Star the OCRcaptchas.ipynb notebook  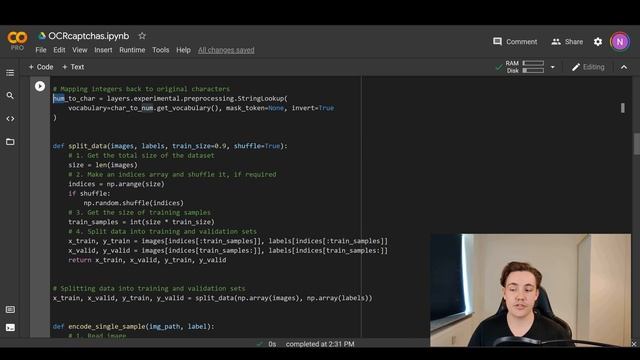pos(142,36)
